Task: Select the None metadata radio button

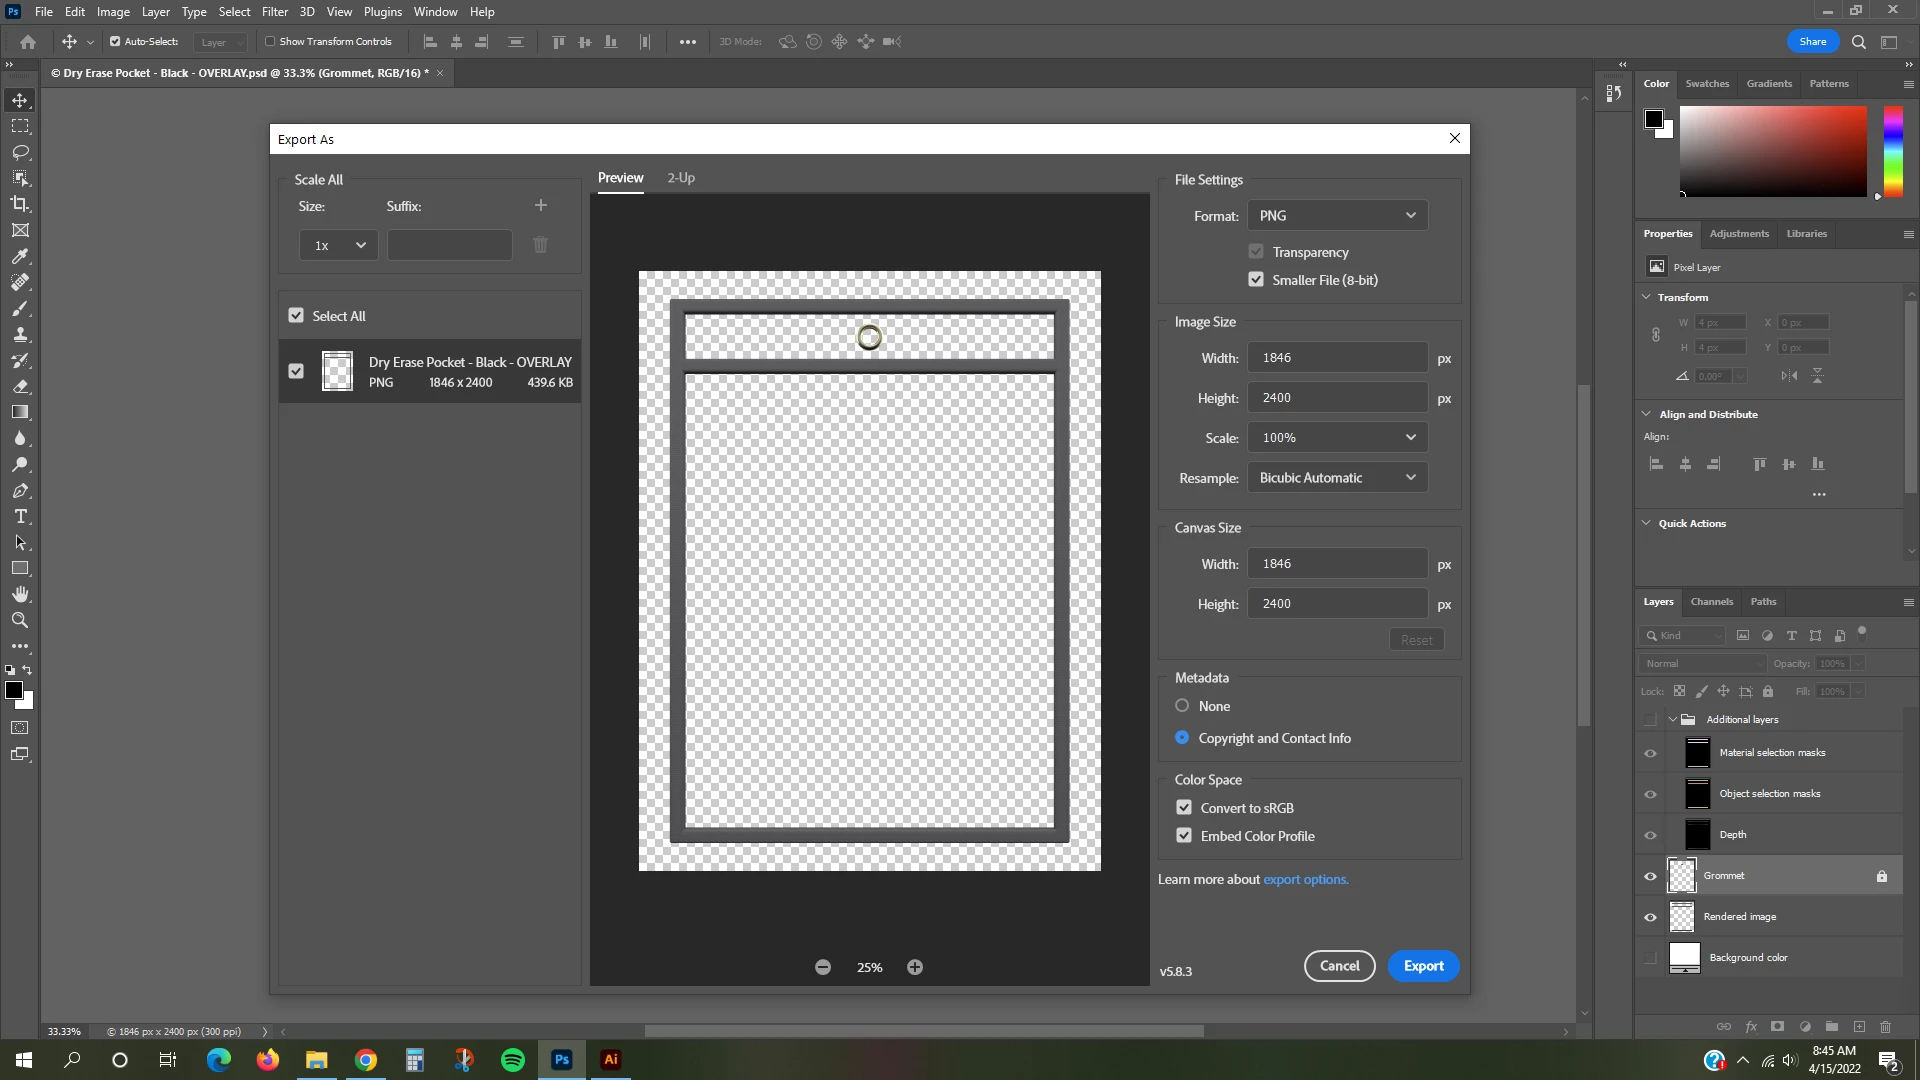Action: click(x=1182, y=706)
